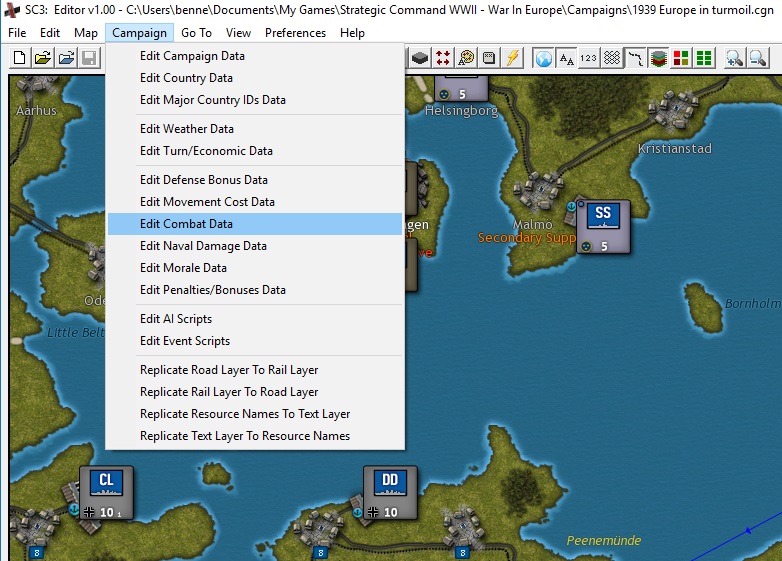Click the Save floppy disk icon
This screenshot has width=782, height=561.
coord(89,58)
